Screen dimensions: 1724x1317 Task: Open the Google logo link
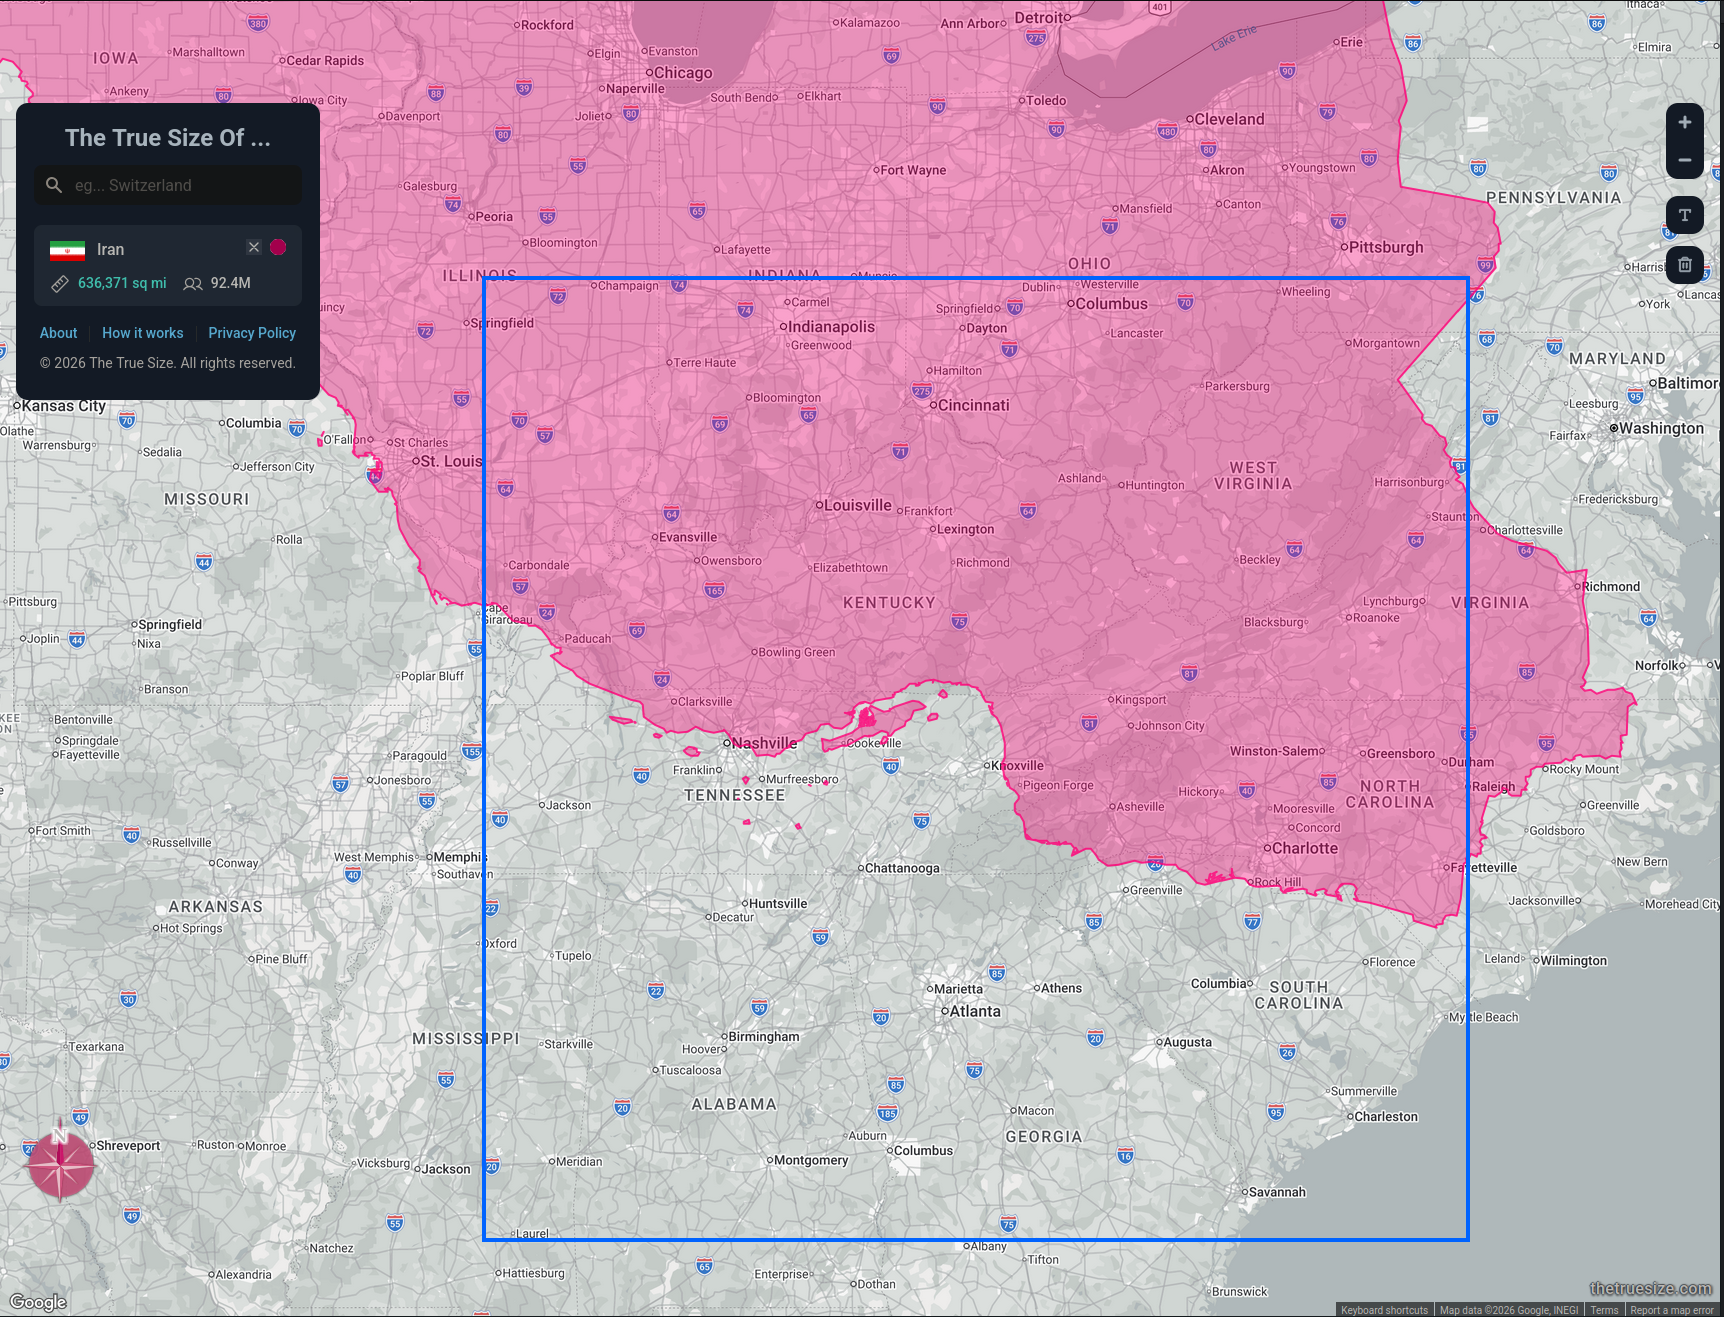(38, 1302)
